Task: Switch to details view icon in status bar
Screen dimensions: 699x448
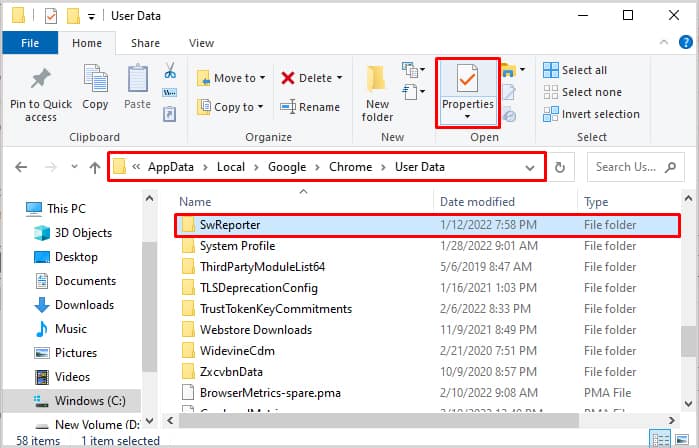Action: [x=660, y=439]
